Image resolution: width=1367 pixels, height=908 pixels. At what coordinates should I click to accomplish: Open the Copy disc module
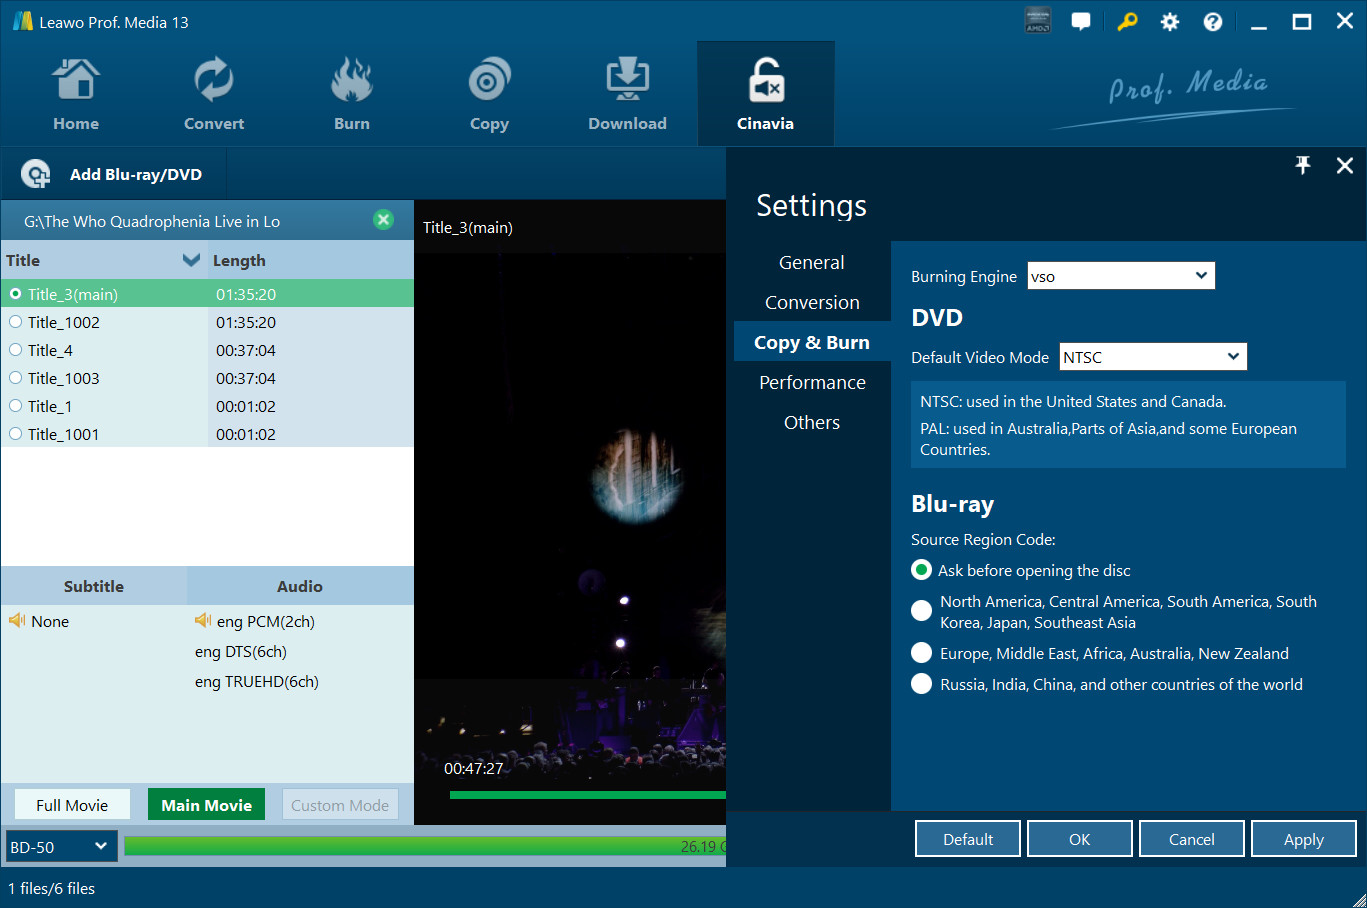click(489, 82)
